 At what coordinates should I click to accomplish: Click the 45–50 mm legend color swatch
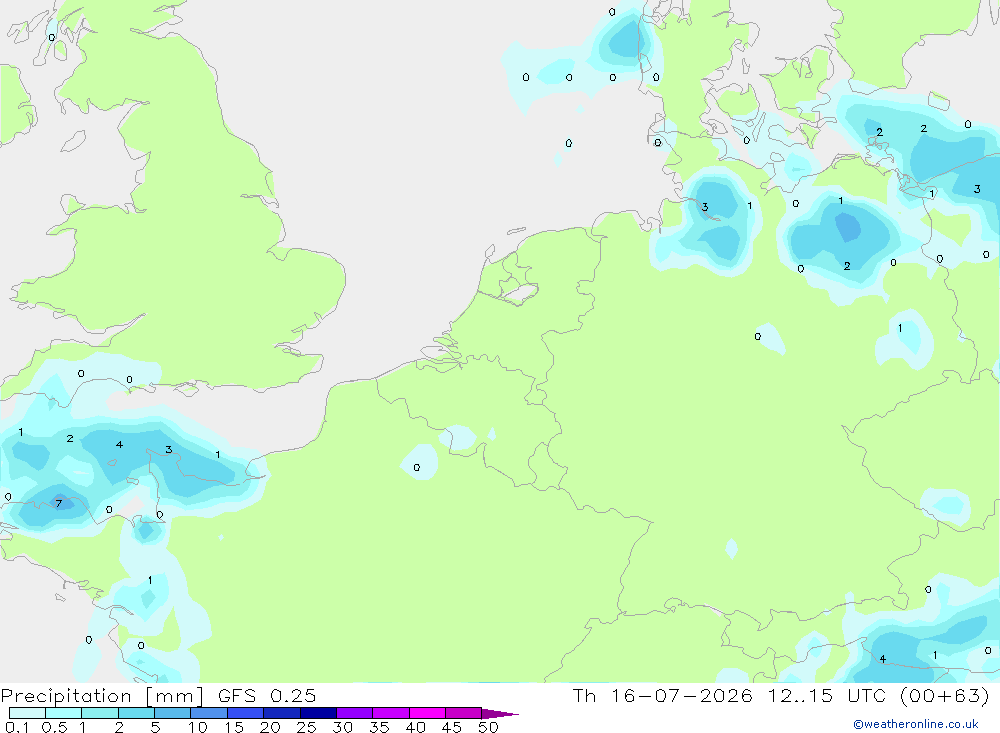(x=464, y=713)
